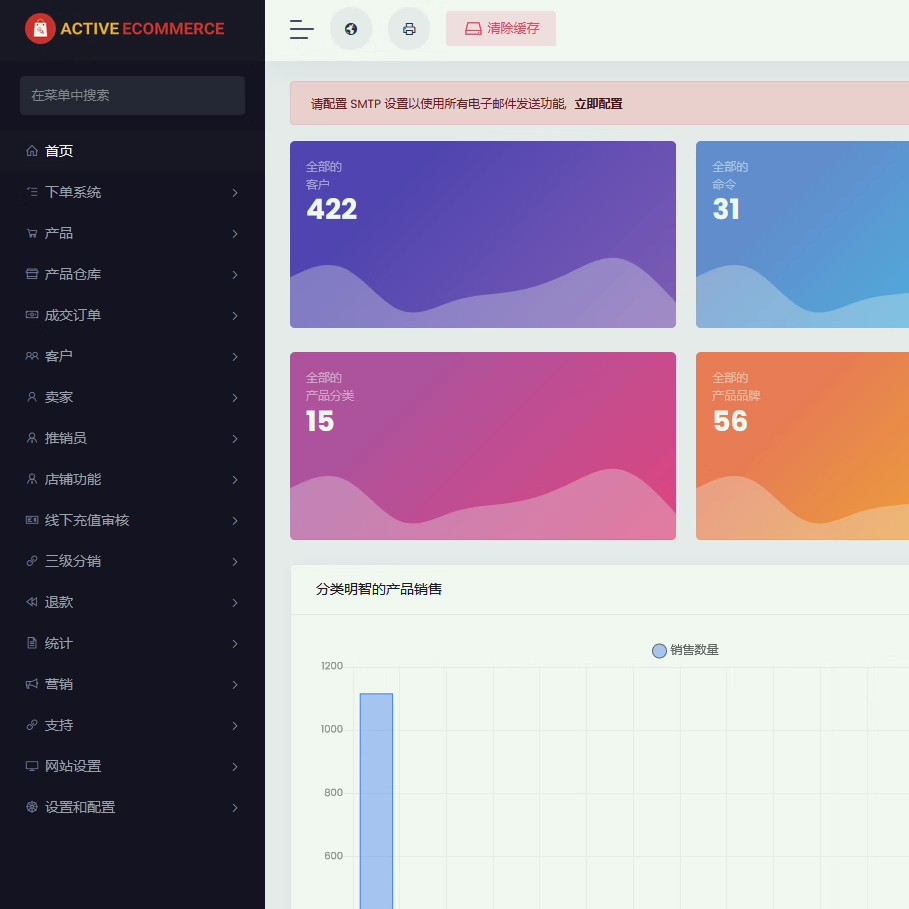This screenshot has height=909, width=909.
Task: Click the megaphone icon beside 营销
Action: click(x=32, y=685)
